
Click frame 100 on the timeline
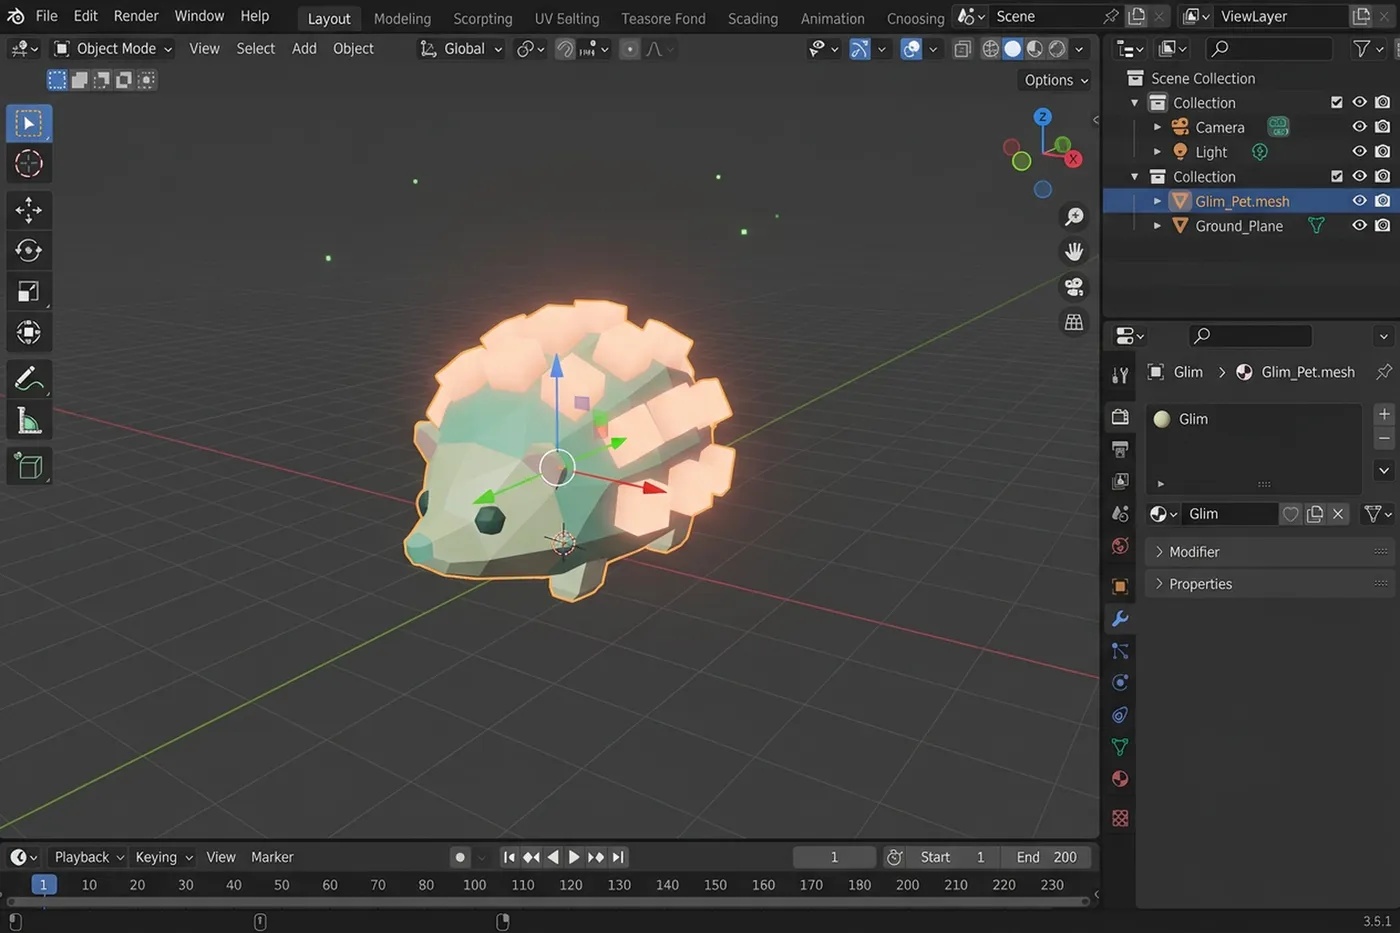pyautogui.click(x=474, y=885)
